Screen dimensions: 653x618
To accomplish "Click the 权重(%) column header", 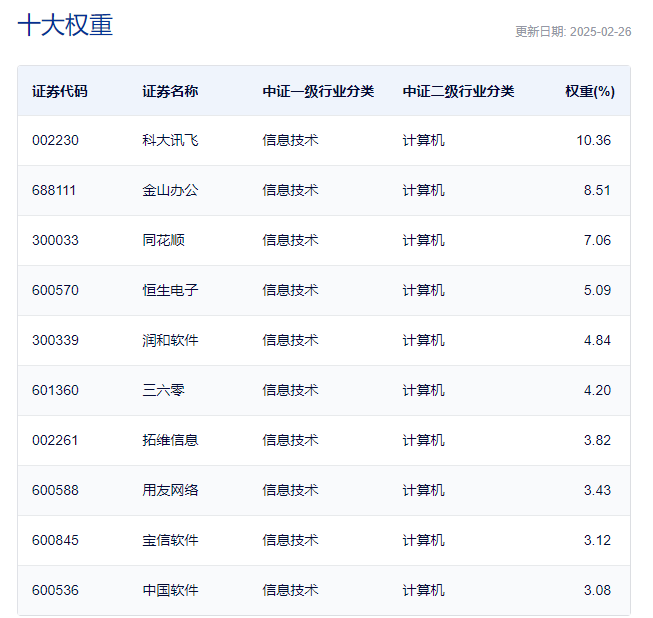I will pos(590,91).
